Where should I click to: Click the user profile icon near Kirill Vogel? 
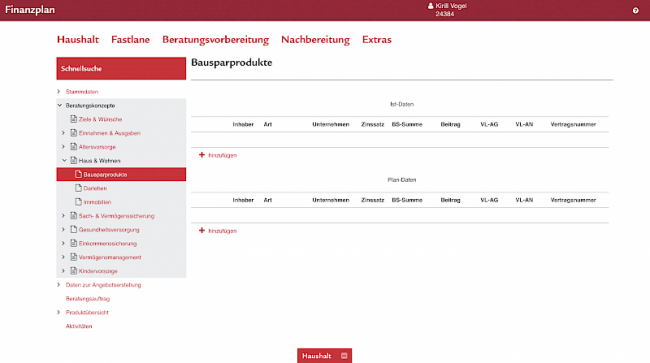[430, 6]
